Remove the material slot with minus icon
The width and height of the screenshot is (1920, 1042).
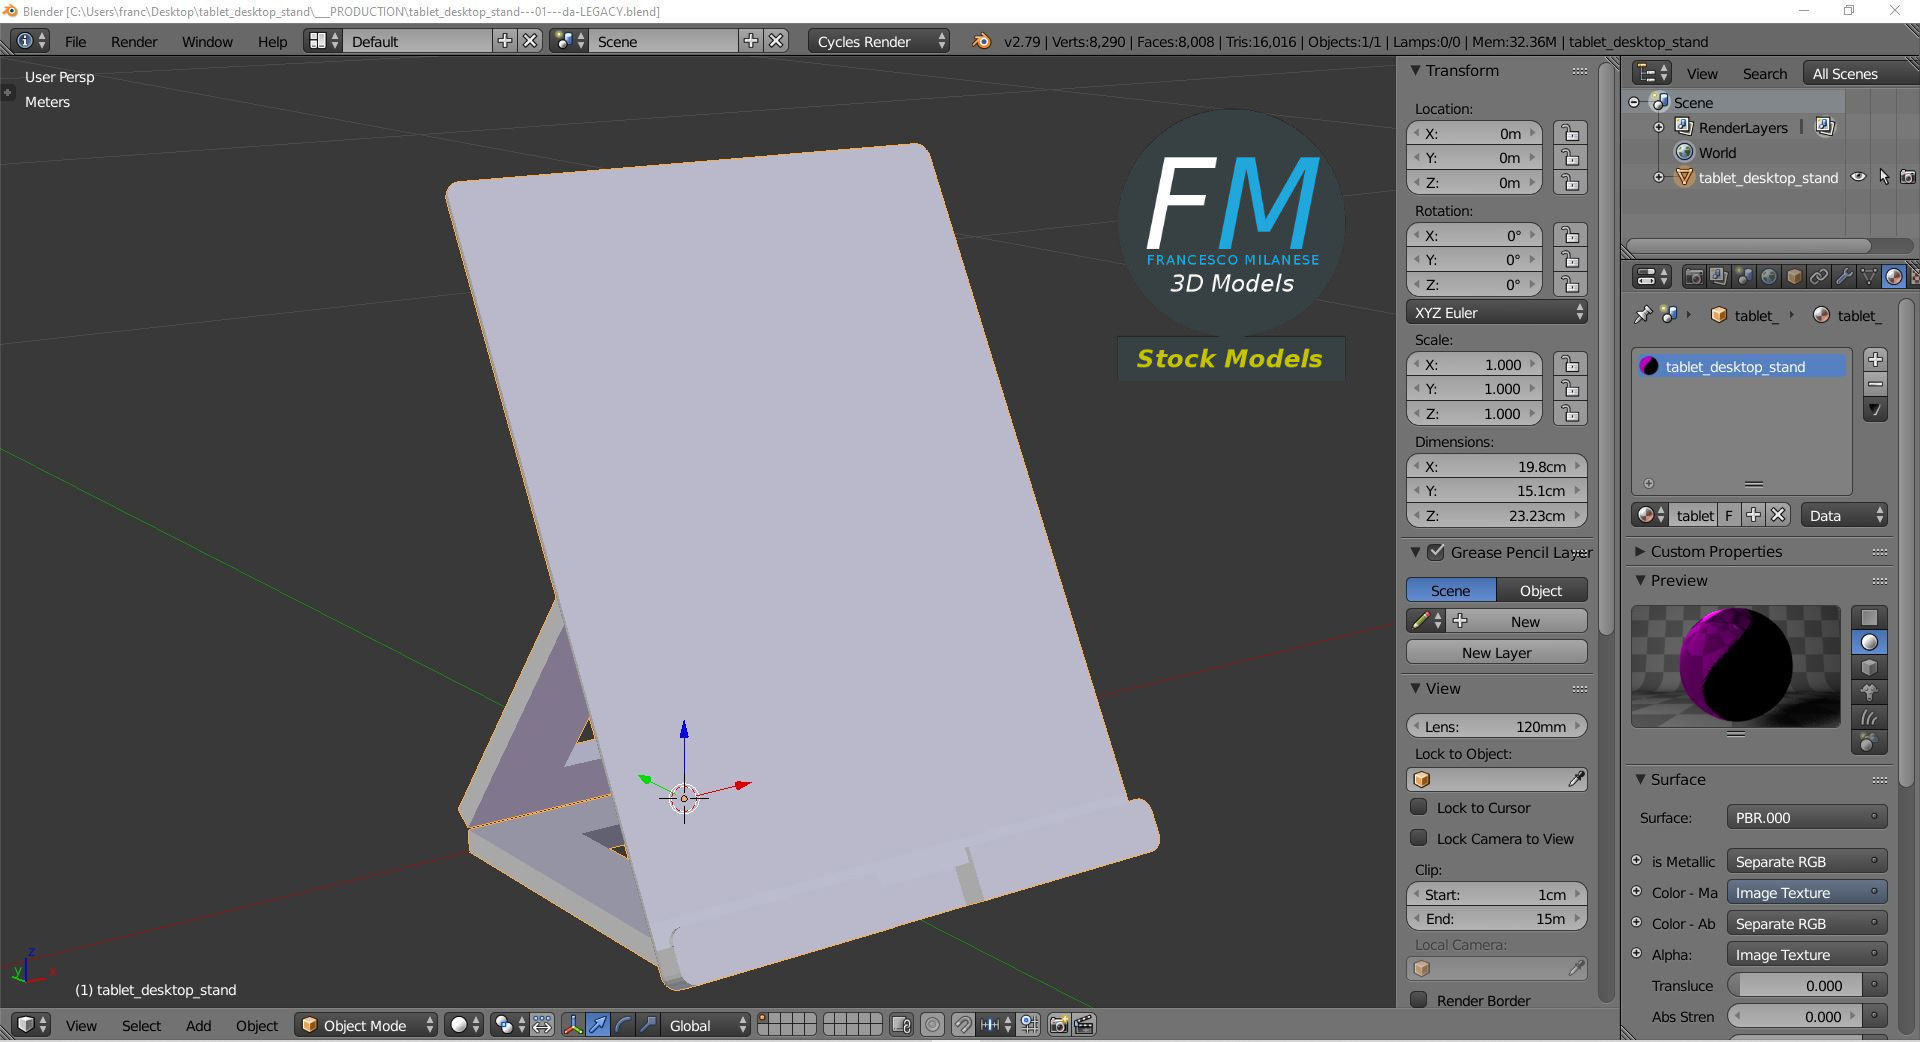1876,384
